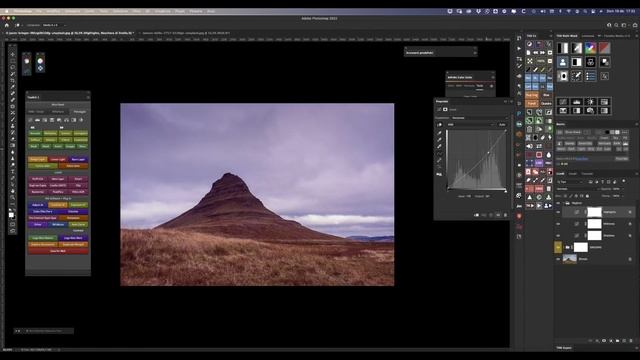Click white point slider under Curves histogram

tap(505, 191)
